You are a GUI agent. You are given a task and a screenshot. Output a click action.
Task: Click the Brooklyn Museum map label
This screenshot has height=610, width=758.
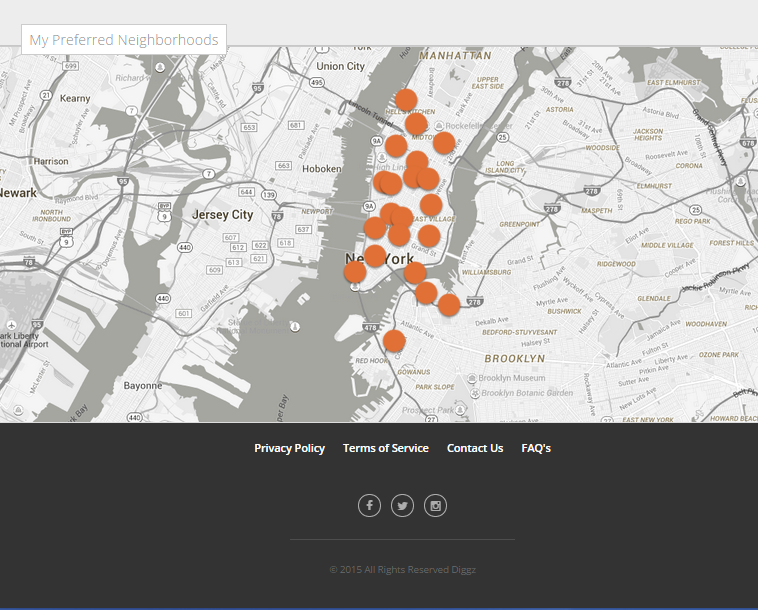(x=512, y=378)
